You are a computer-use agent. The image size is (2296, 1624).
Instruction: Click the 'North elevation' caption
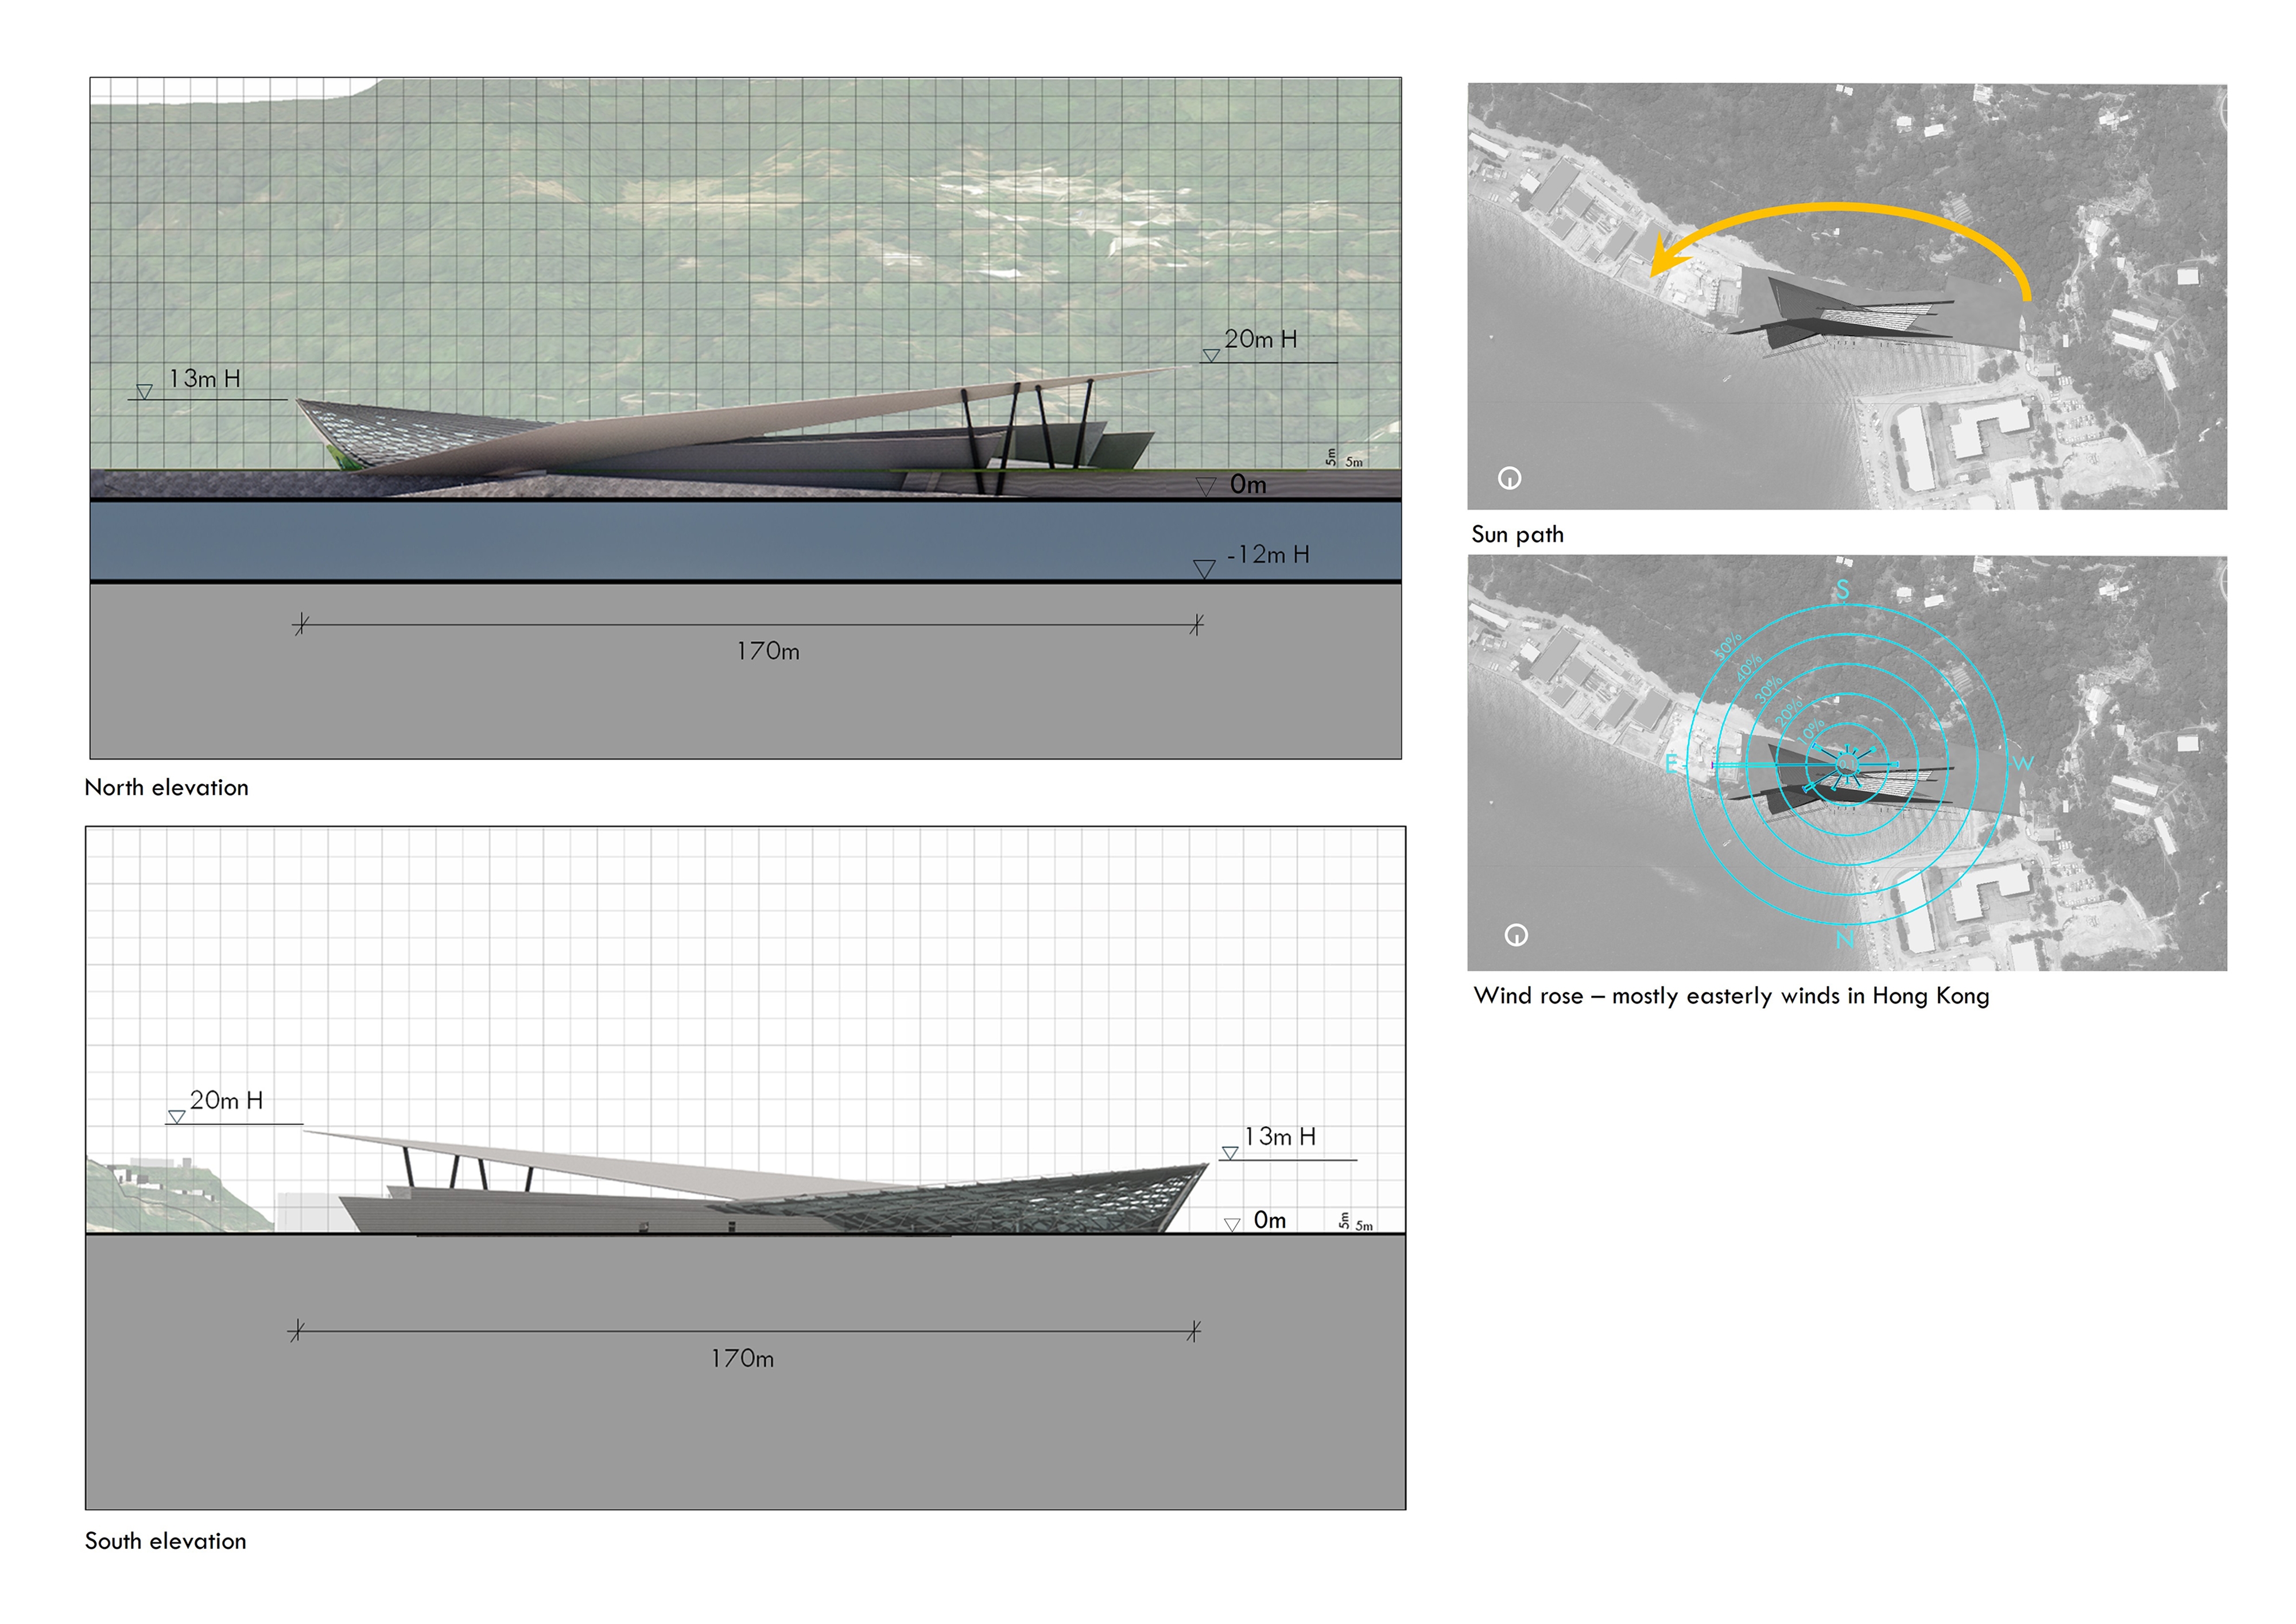[166, 788]
